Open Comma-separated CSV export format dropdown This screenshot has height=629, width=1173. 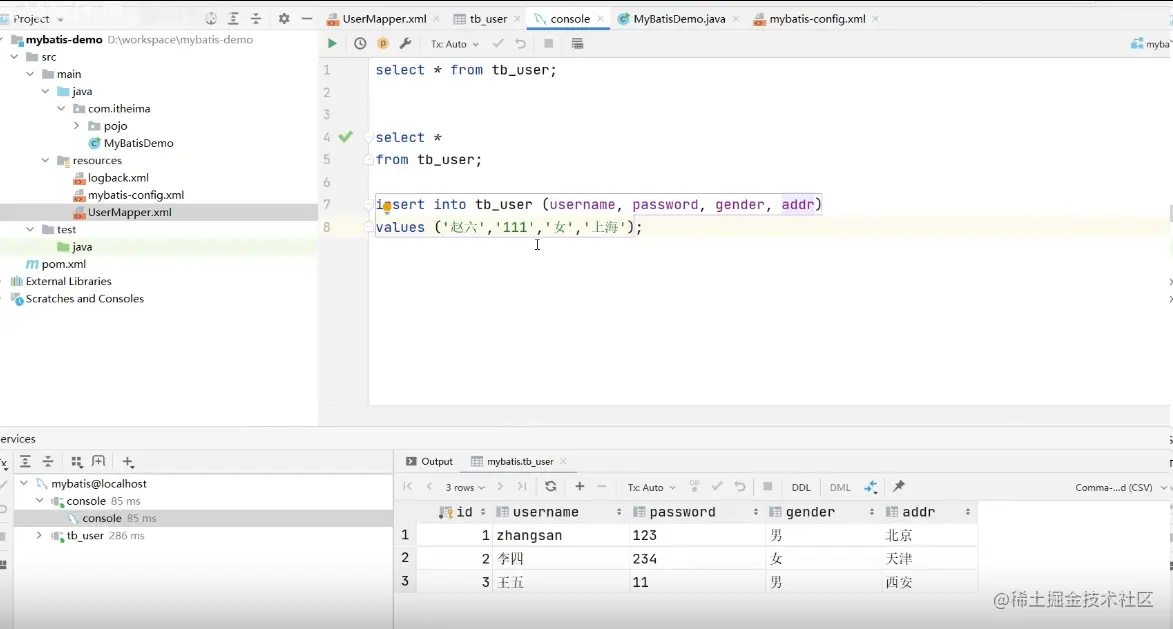click(1120, 487)
